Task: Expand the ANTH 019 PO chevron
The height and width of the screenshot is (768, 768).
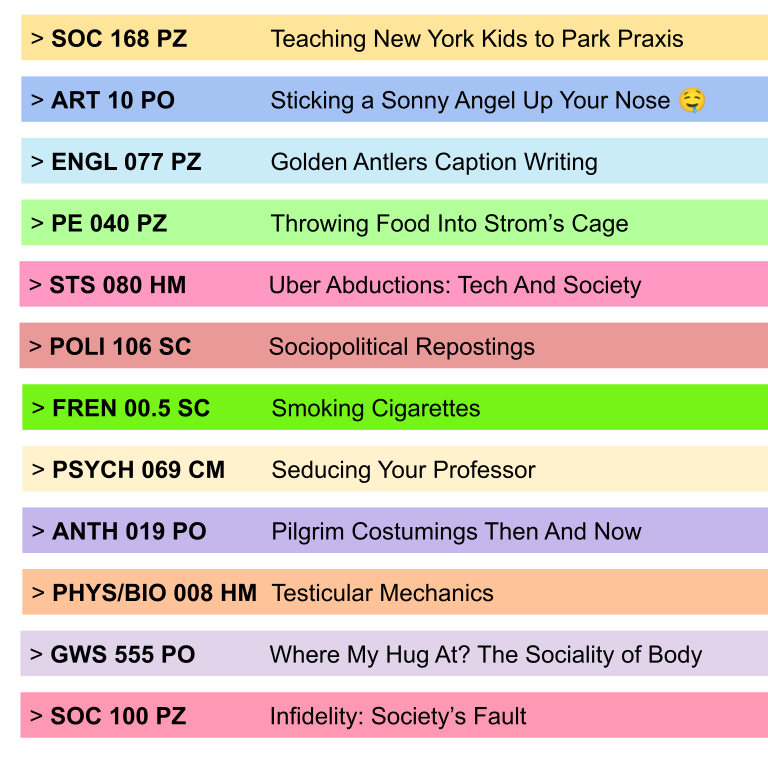Action: coord(38,532)
